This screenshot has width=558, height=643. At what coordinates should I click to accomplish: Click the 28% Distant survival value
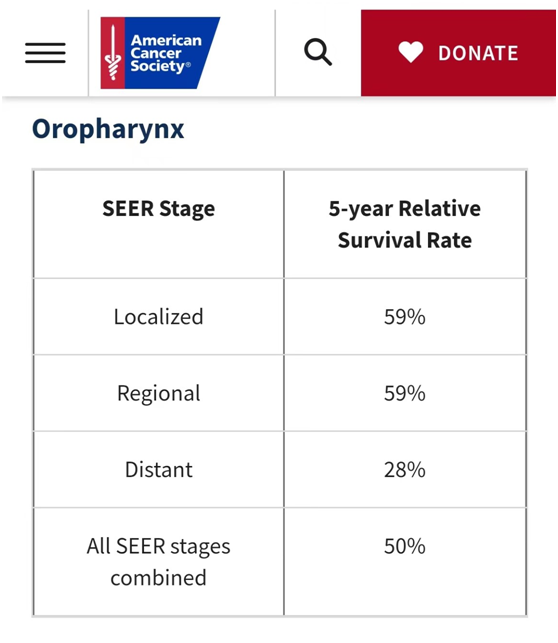coord(405,470)
